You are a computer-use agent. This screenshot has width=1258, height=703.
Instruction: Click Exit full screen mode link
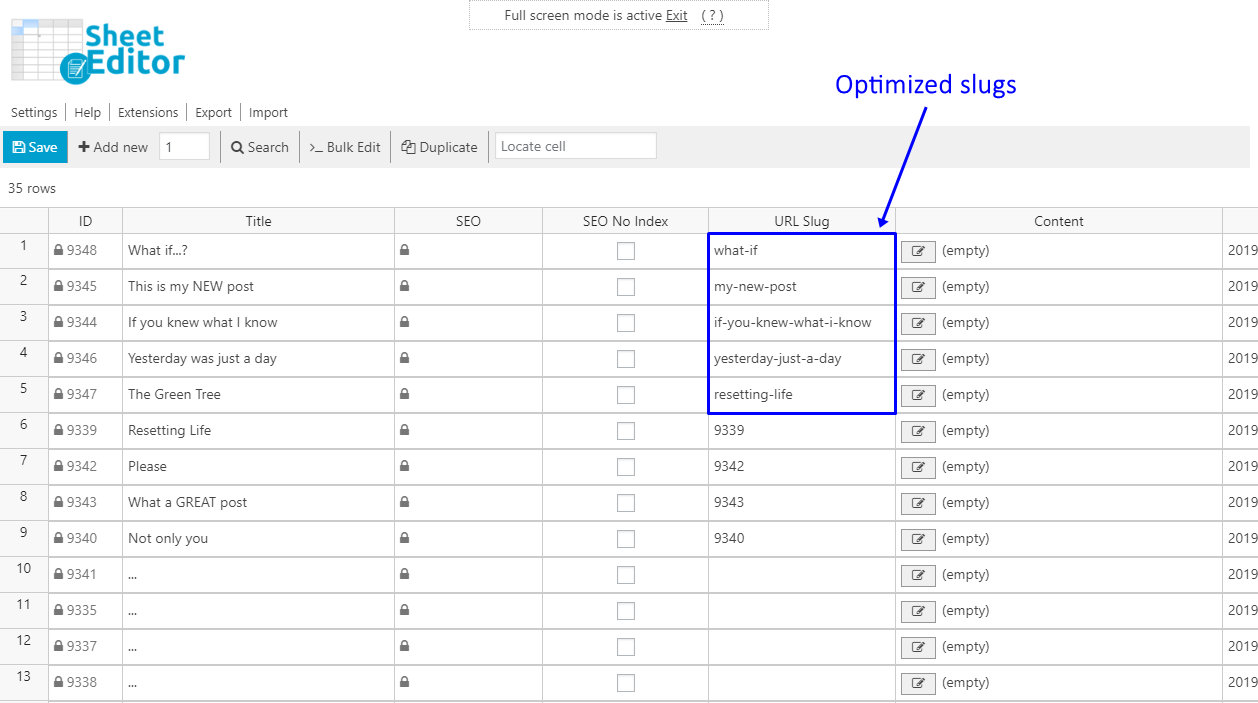click(x=677, y=15)
